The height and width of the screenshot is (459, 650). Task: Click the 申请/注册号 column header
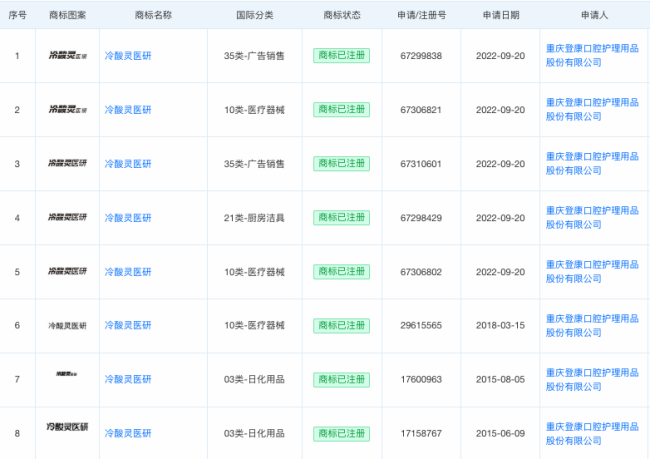coord(422,15)
